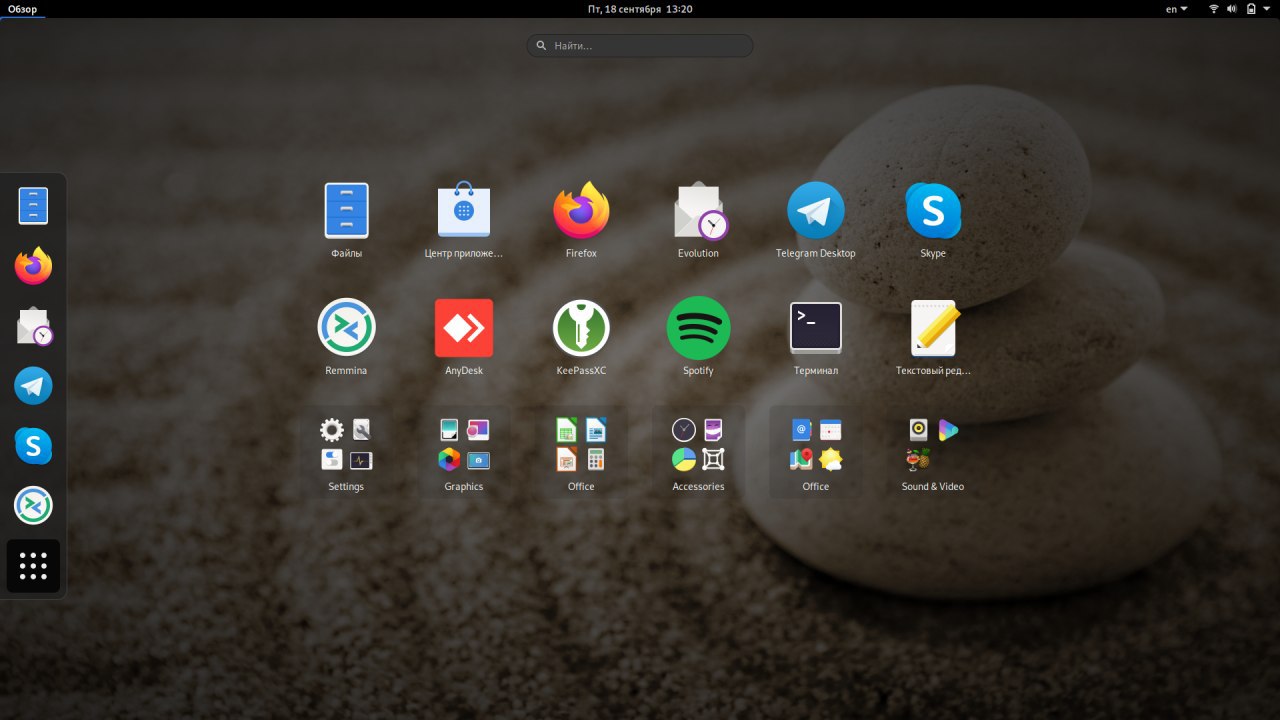
Task: Open Telegram Desktop from the app grid
Action: click(x=816, y=211)
